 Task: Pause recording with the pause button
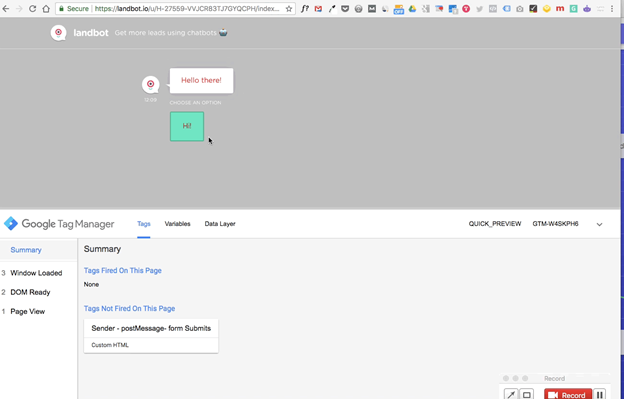point(600,395)
